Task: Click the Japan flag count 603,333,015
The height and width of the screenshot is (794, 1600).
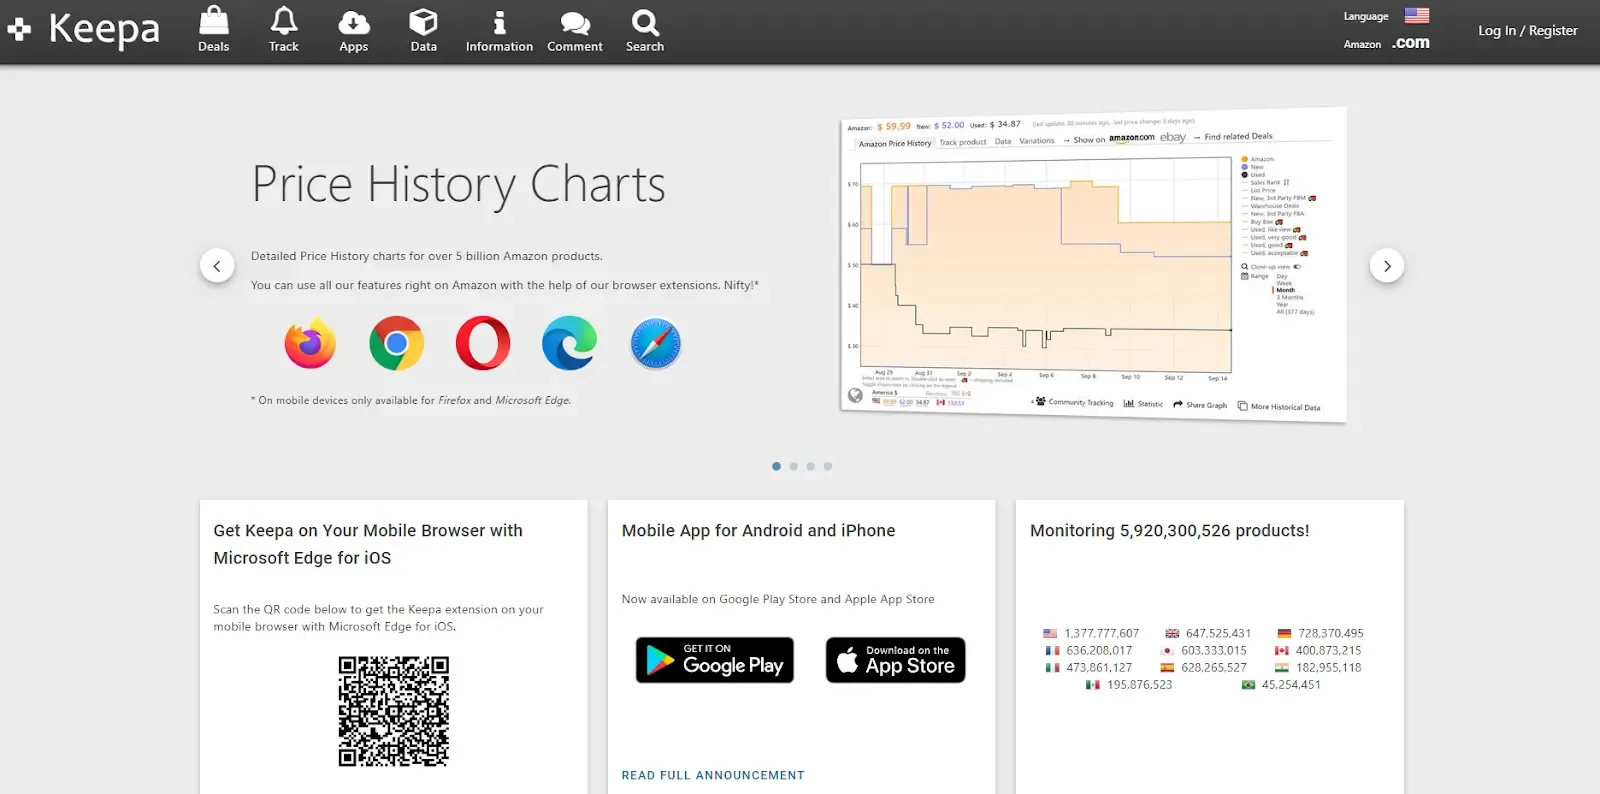Action: [x=1204, y=650]
